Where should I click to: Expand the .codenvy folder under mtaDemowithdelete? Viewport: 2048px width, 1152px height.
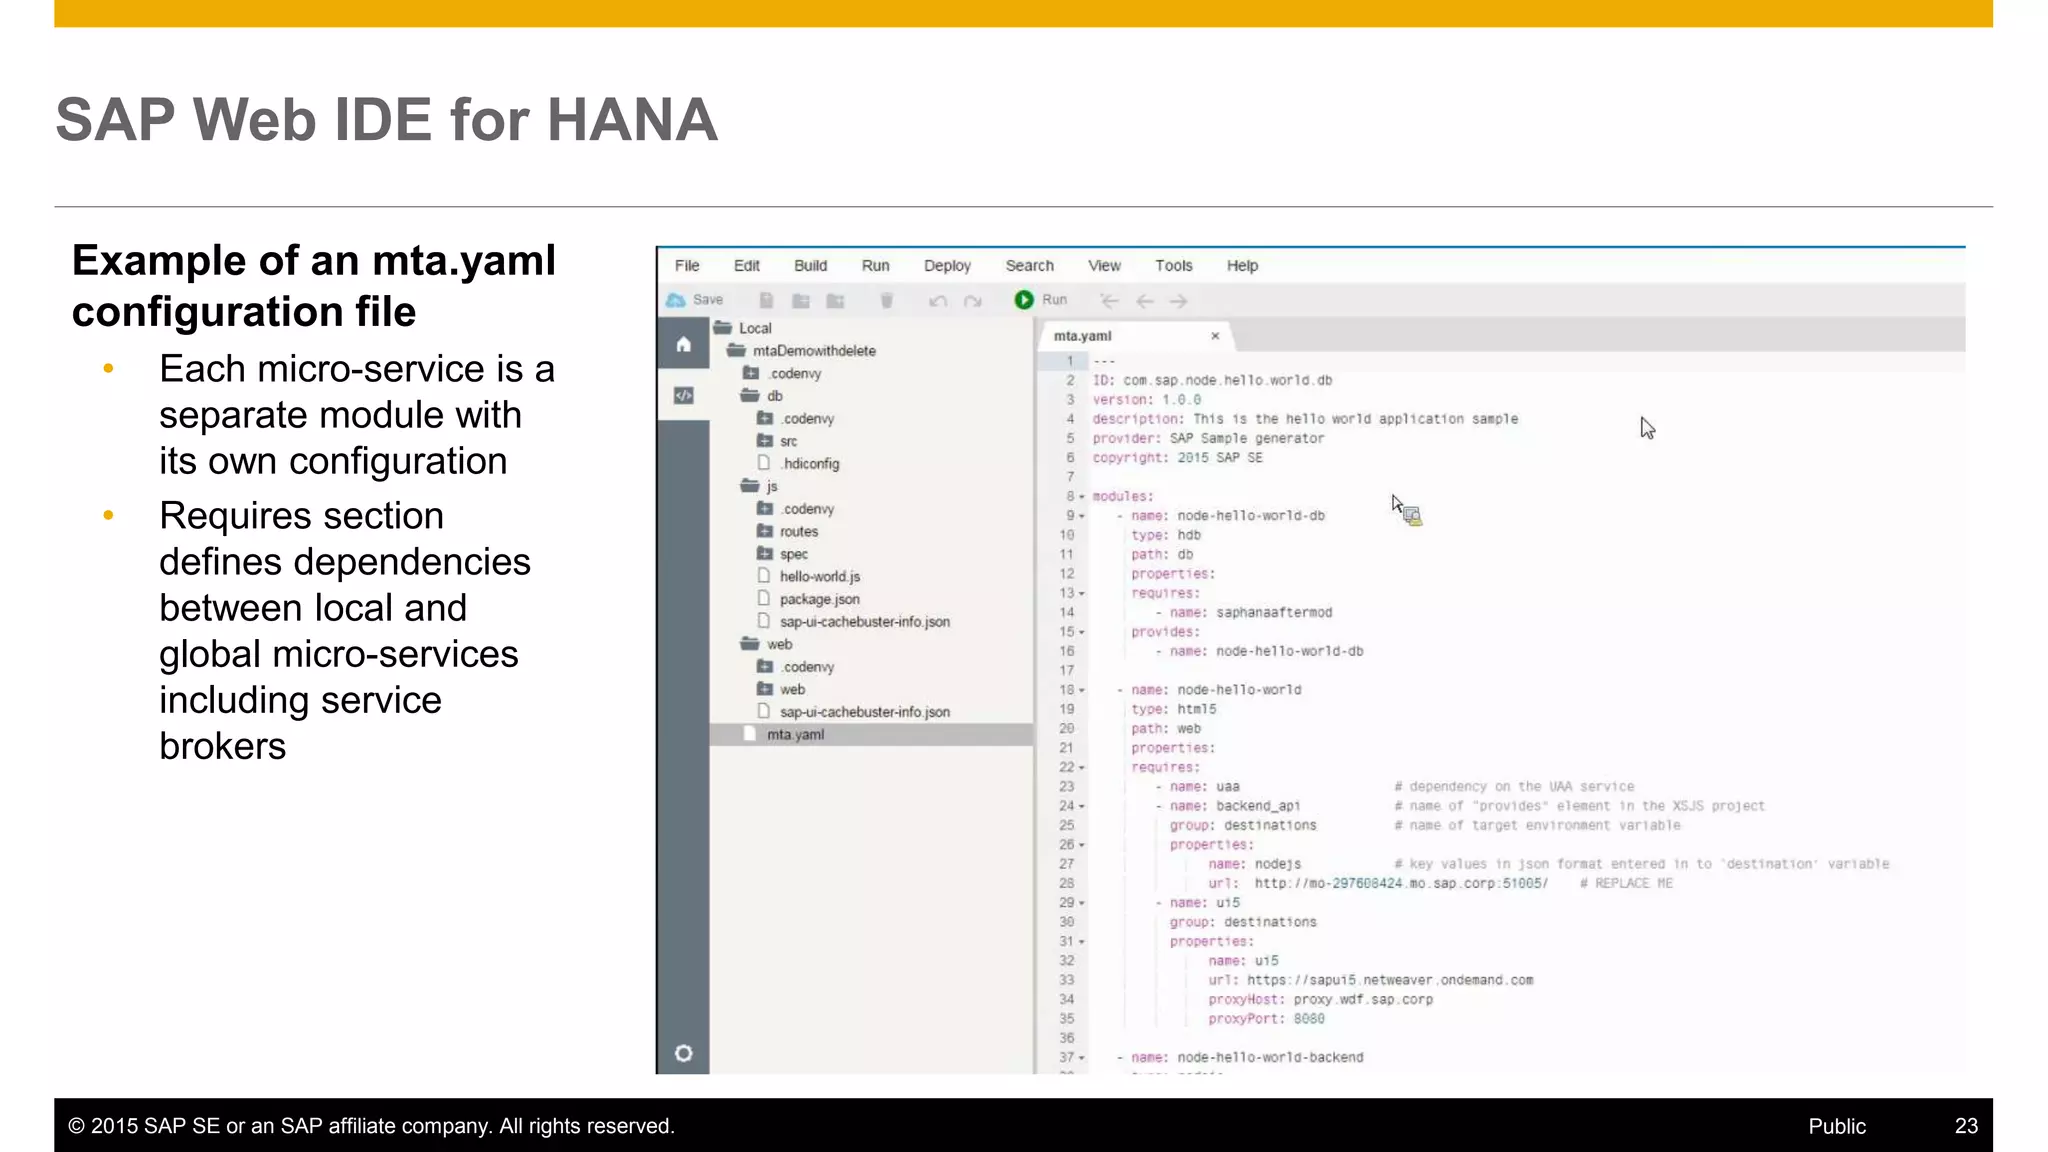tap(751, 373)
